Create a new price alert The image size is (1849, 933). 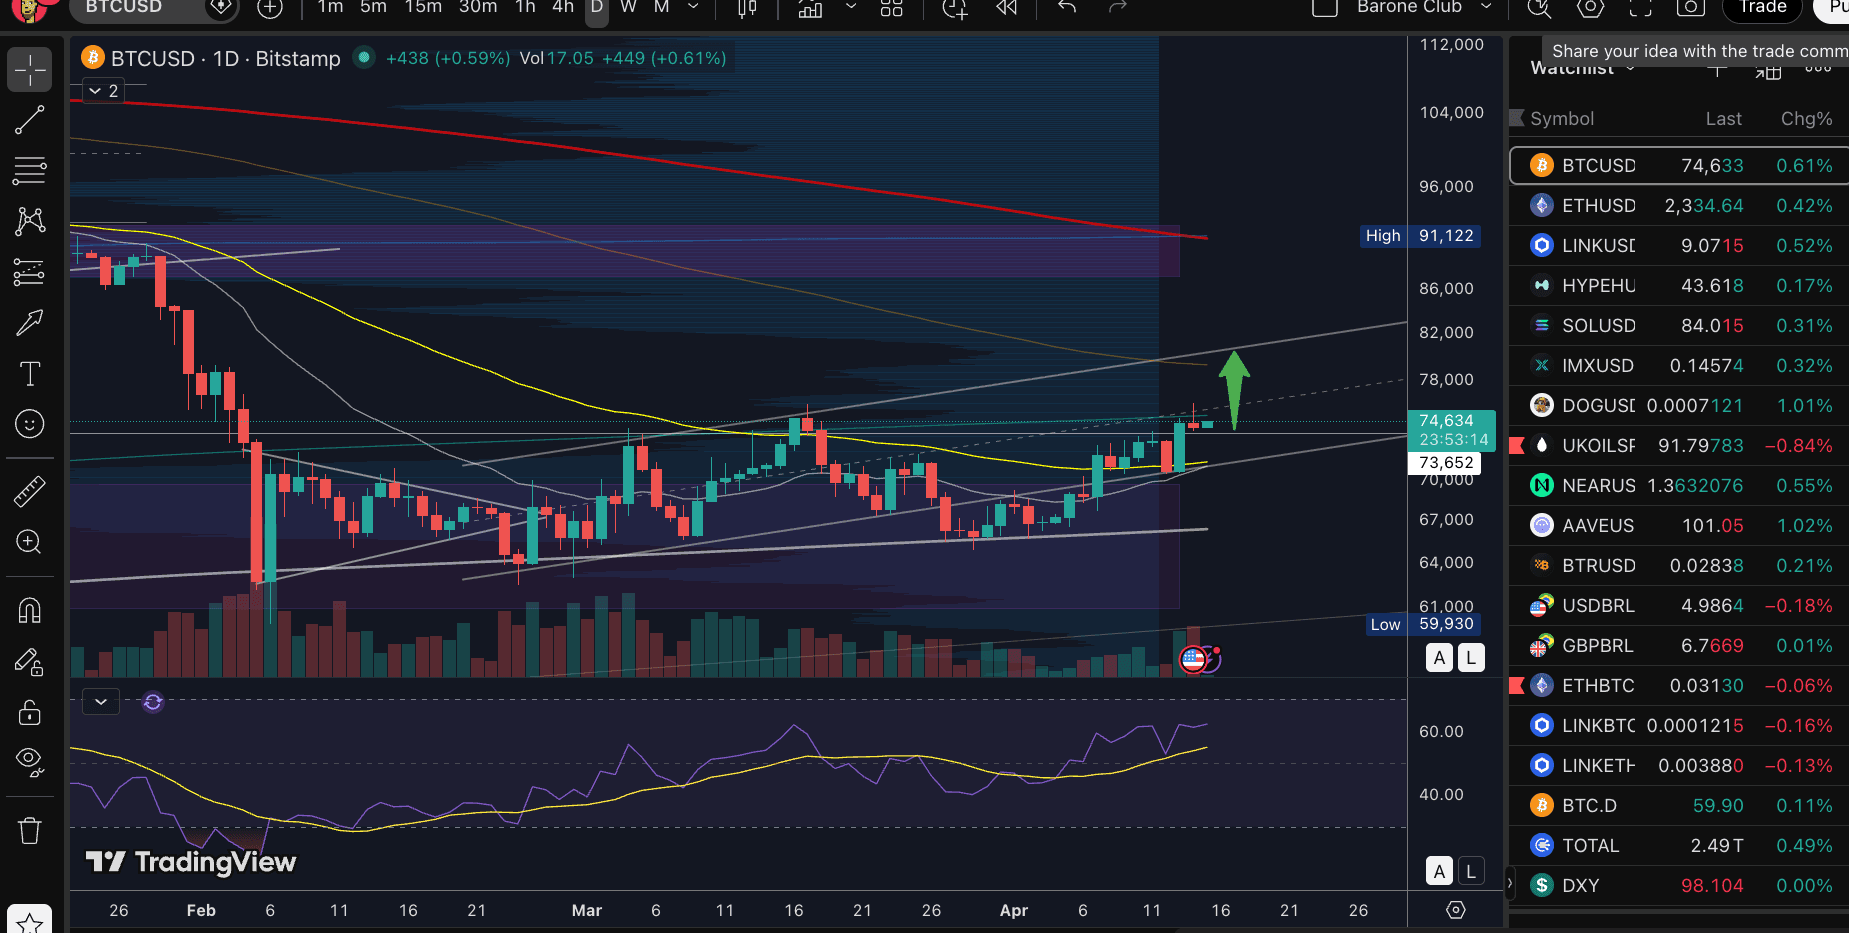955,8
